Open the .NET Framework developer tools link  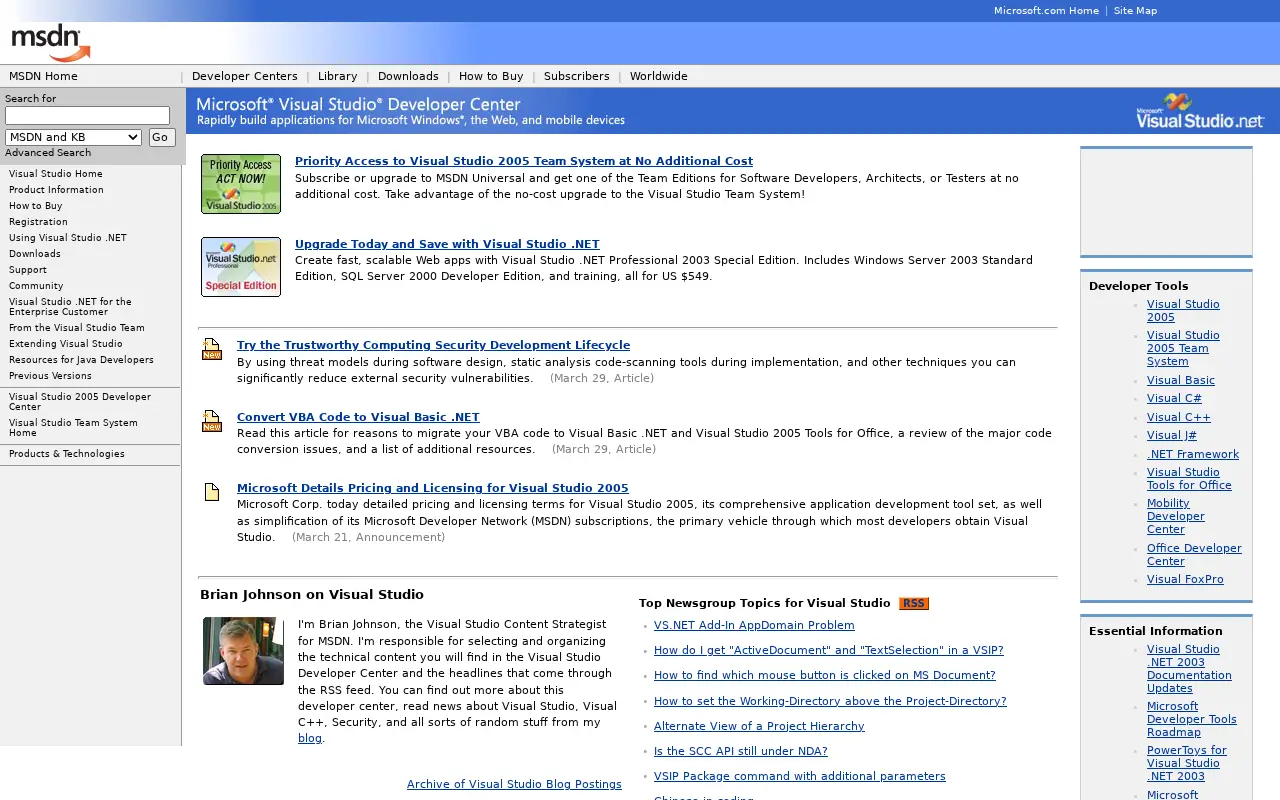[1193, 454]
